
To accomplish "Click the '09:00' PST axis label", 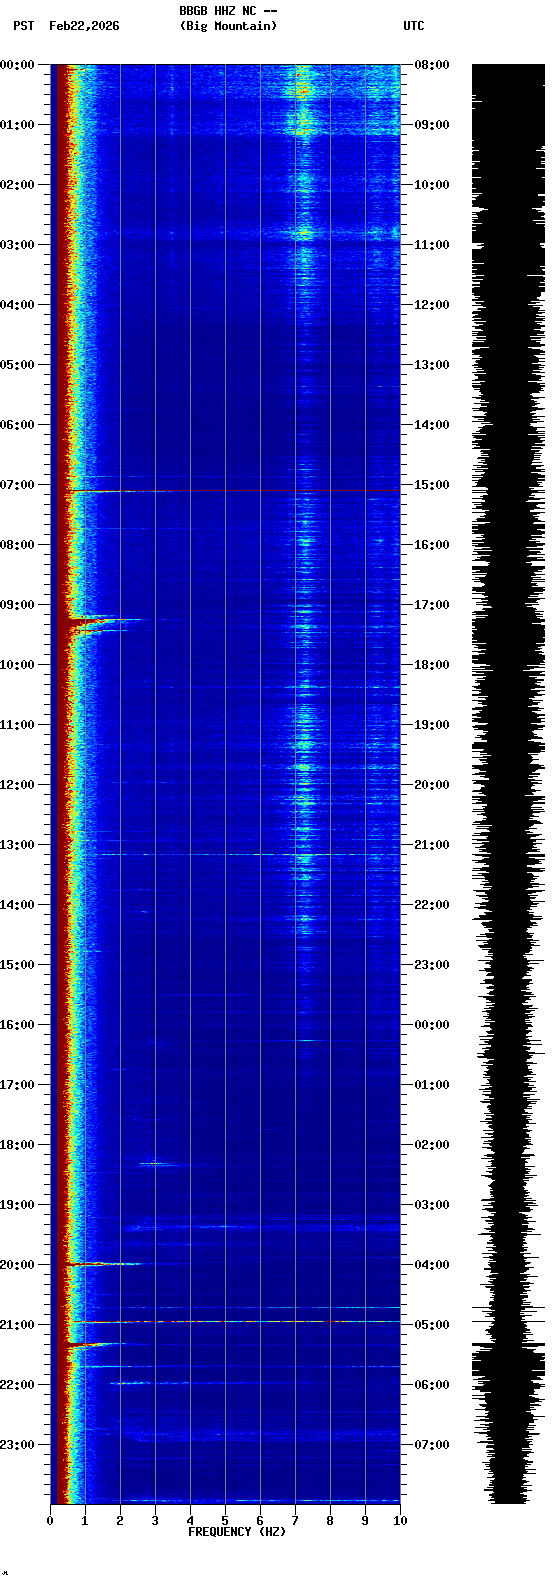I will pyautogui.click(x=17, y=605).
